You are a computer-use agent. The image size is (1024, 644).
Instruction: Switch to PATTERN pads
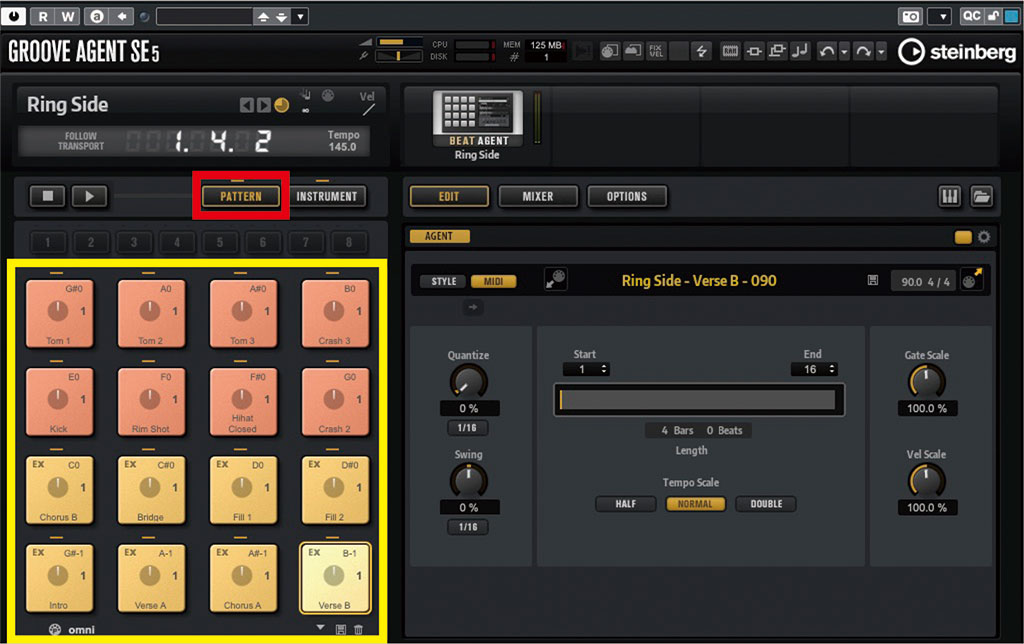(x=240, y=196)
